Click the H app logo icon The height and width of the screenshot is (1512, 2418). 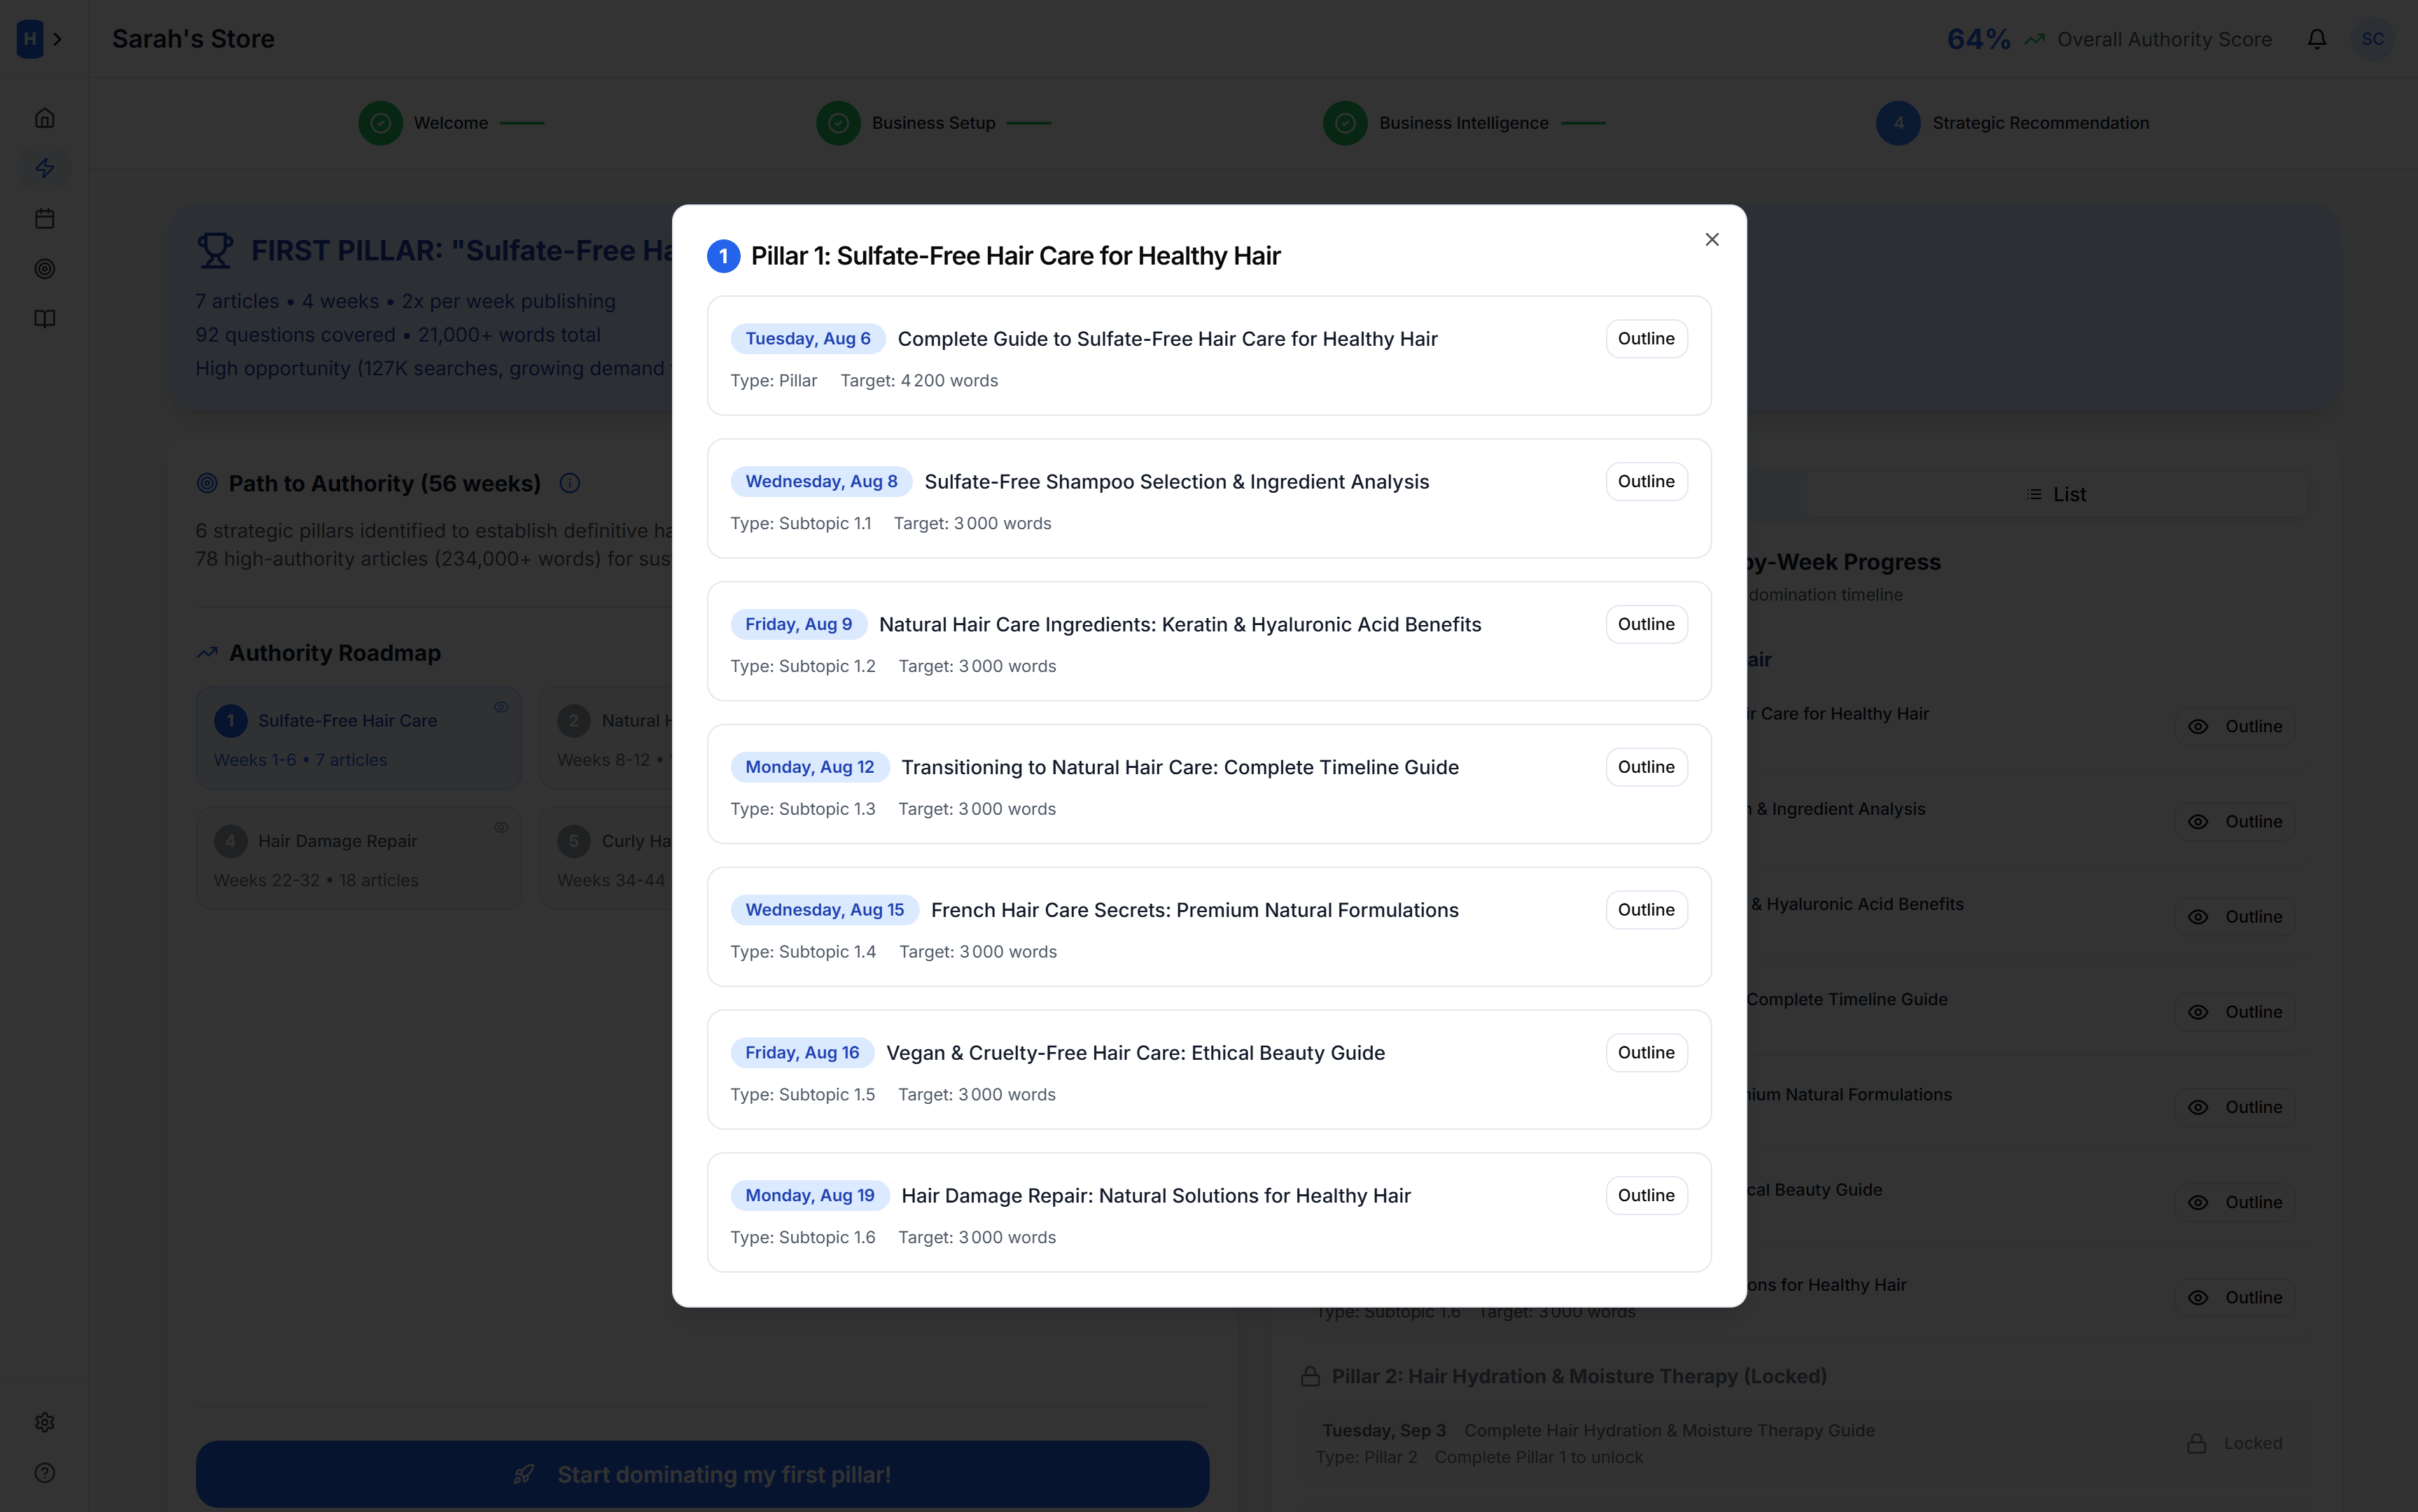point(30,39)
